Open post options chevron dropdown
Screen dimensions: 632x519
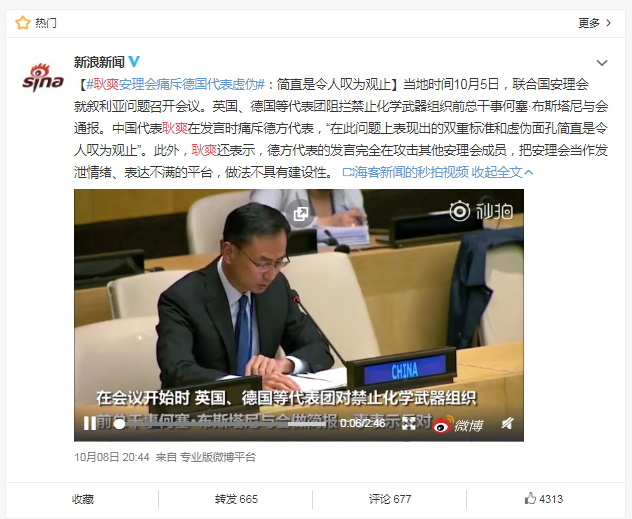pyautogui.click(x=602, y=63)
